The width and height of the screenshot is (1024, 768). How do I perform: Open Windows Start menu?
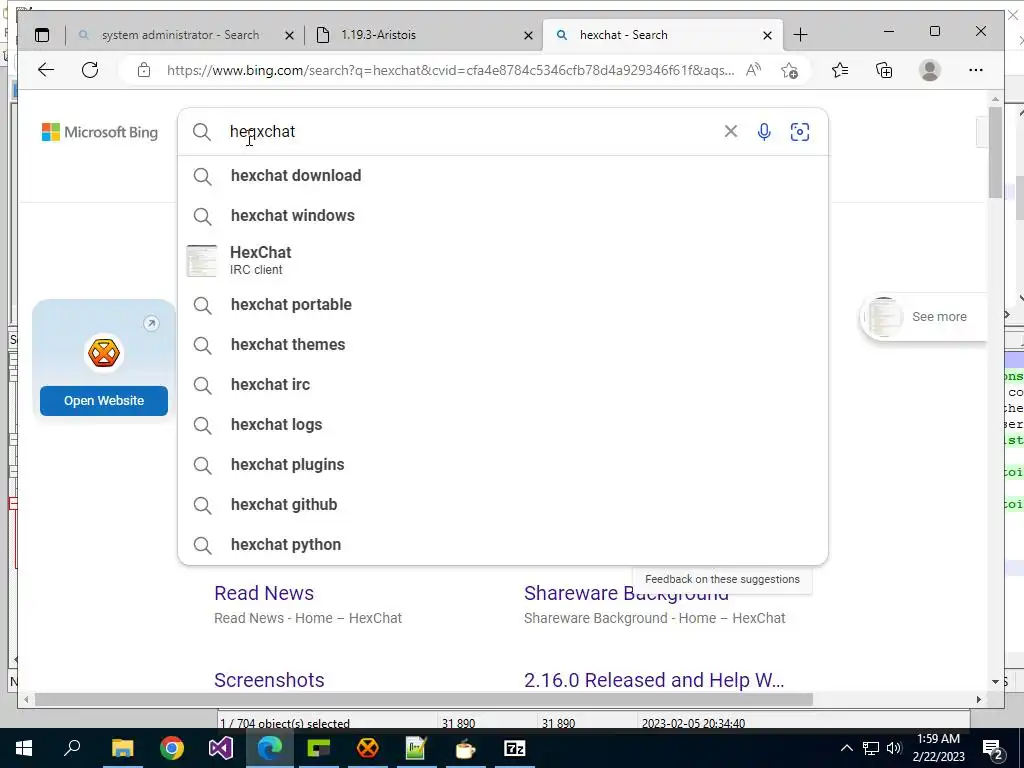click(24, 748)
